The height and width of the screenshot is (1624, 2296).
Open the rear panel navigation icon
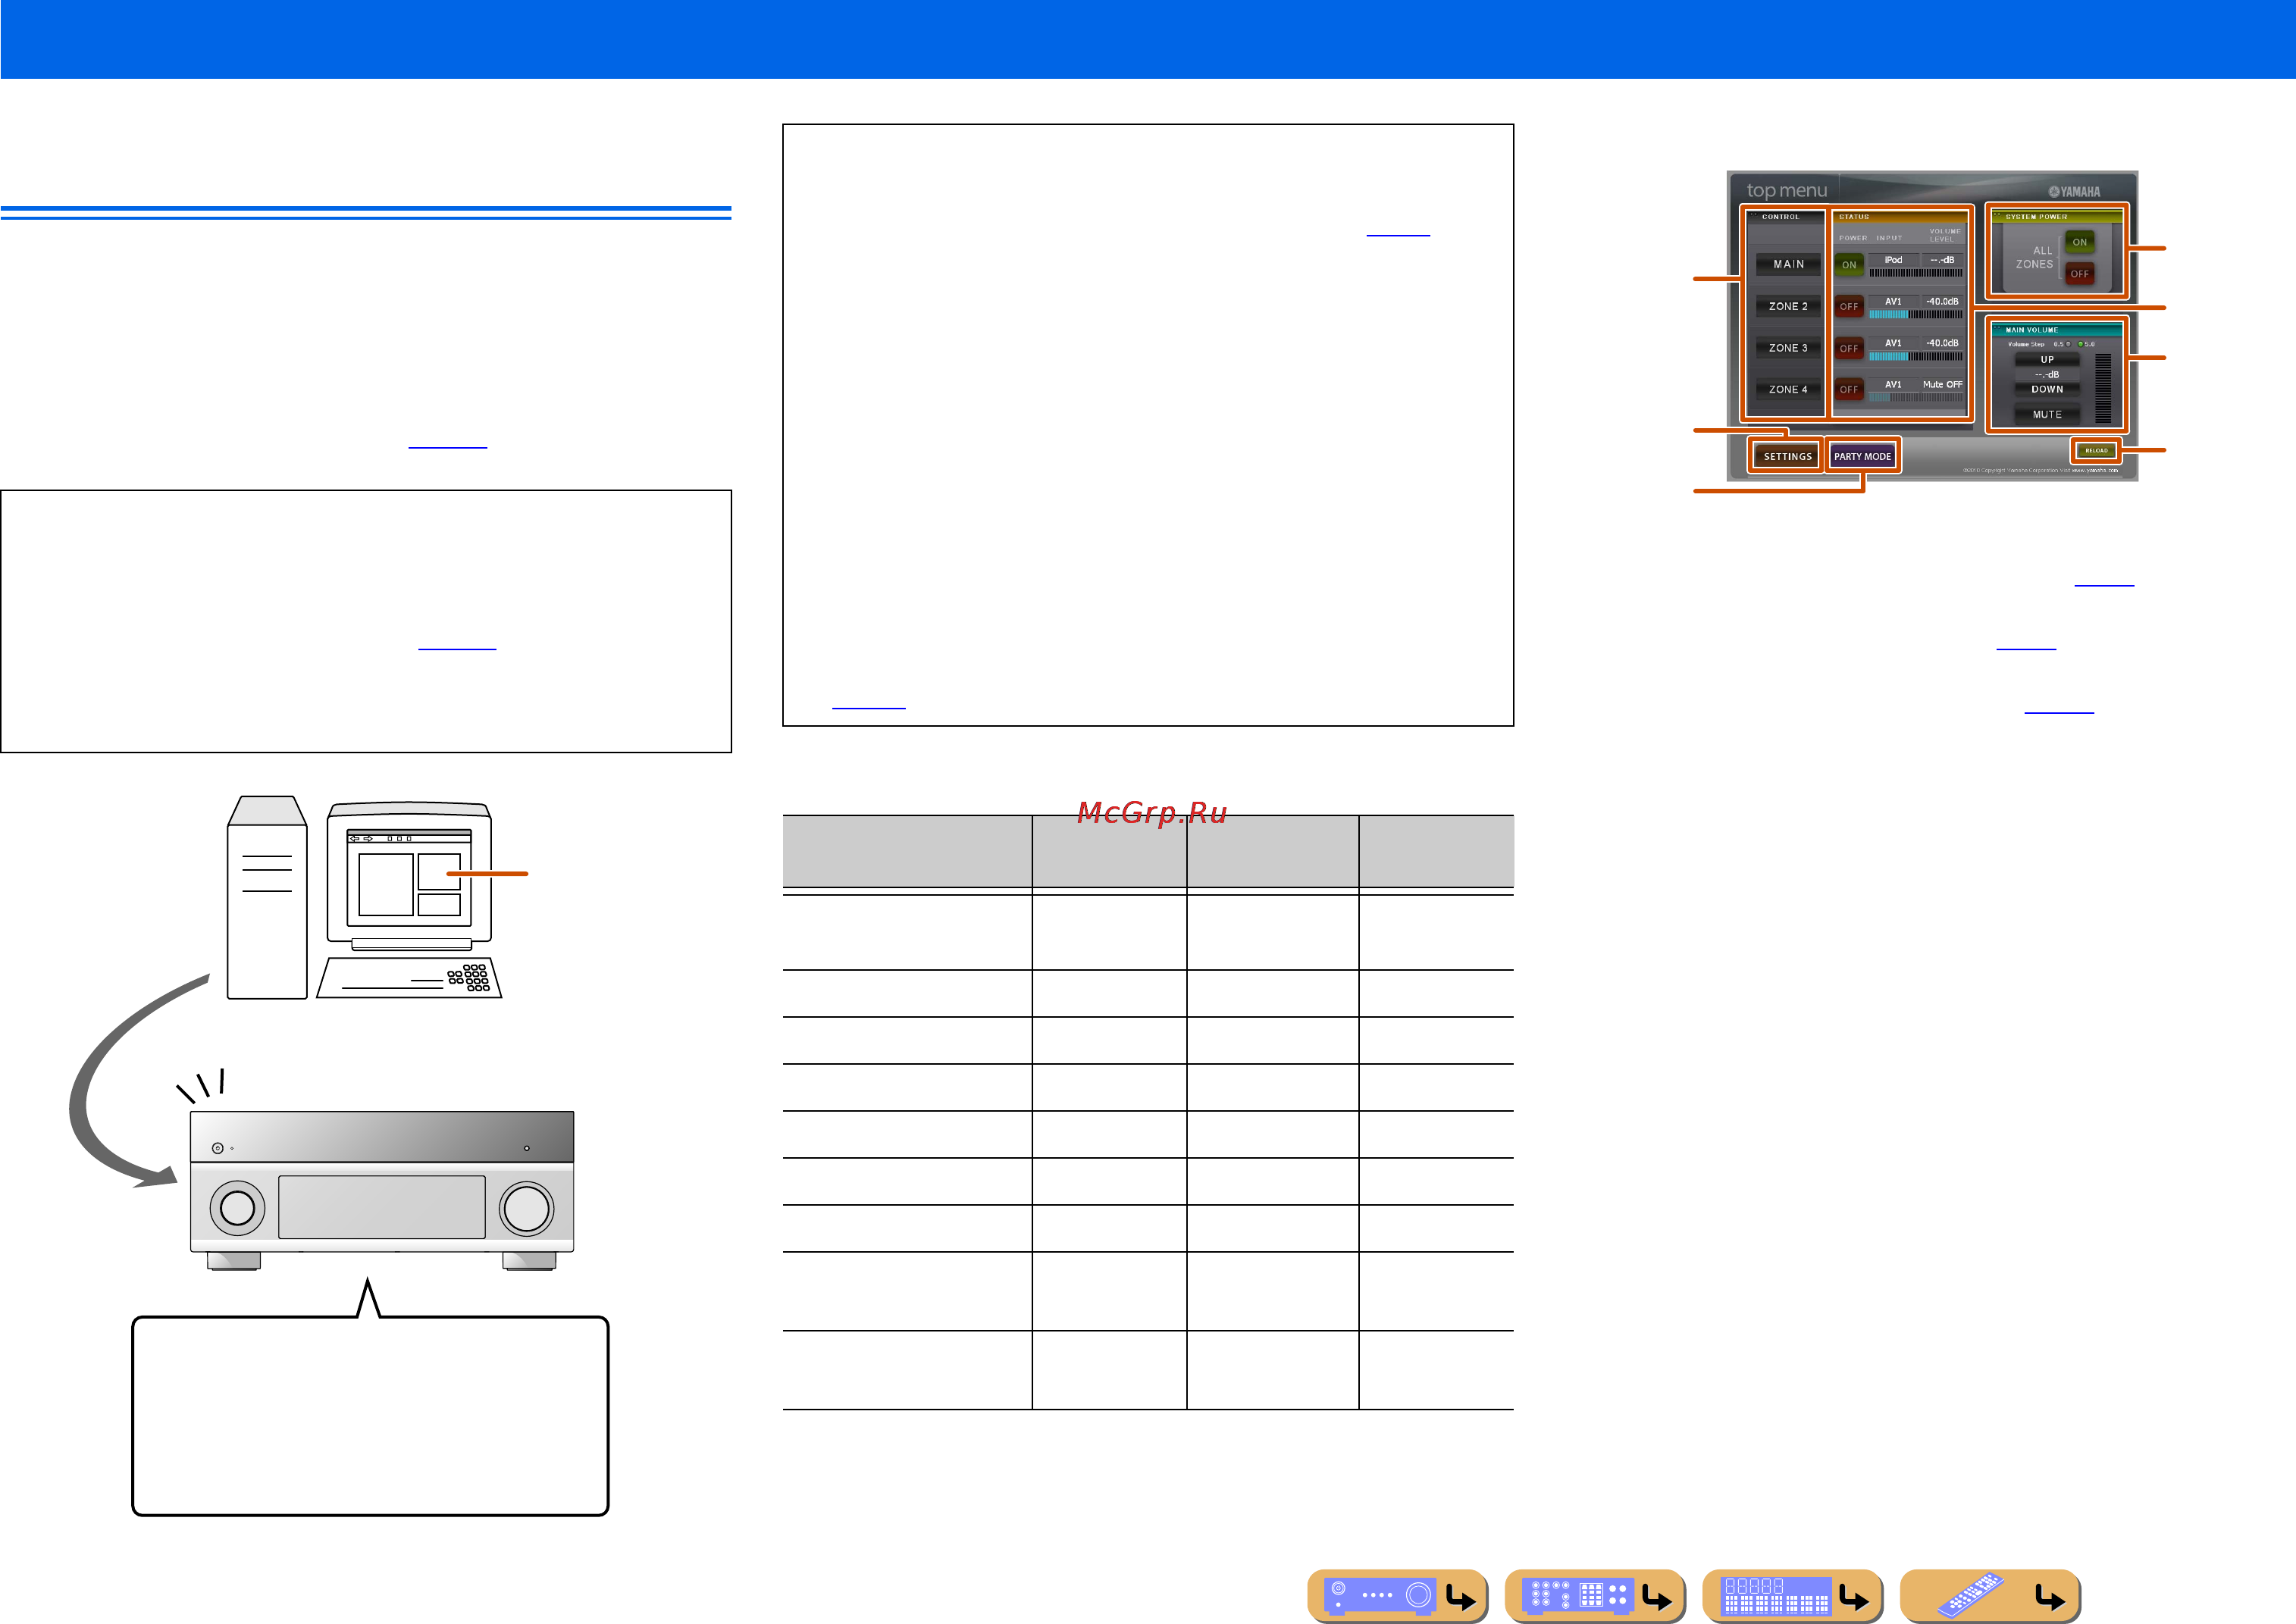1595,1596
